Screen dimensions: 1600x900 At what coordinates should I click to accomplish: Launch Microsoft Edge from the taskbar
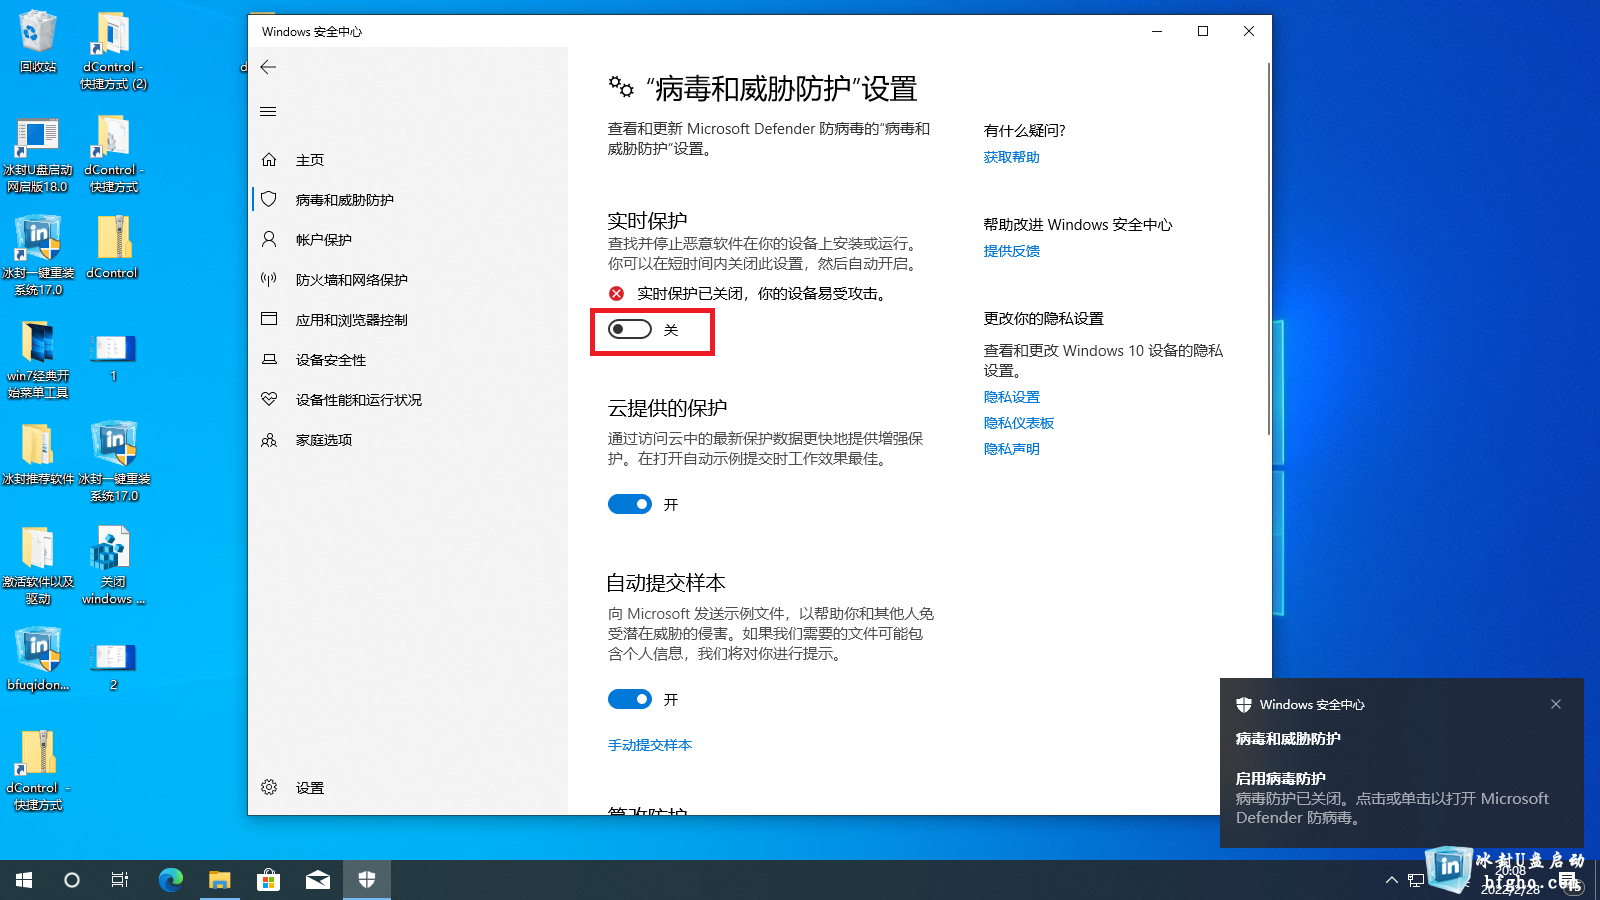point(171,880)
